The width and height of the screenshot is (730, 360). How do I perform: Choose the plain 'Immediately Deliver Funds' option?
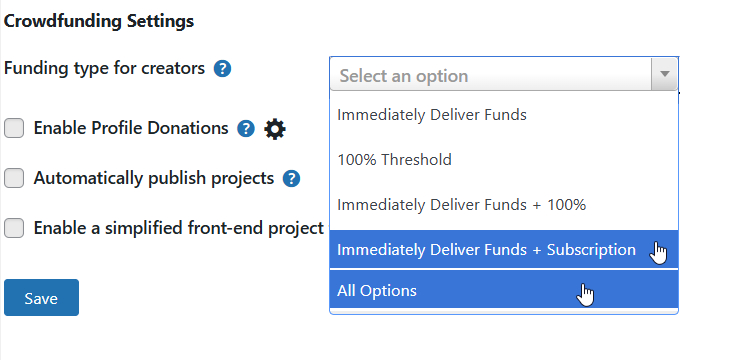click(504, 115)
